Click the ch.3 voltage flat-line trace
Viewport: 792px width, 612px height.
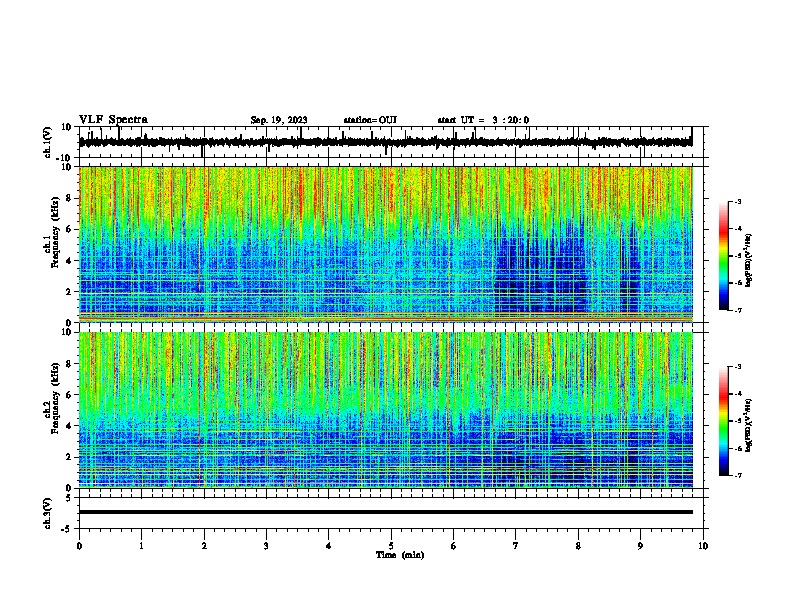[x=386, y=512]
